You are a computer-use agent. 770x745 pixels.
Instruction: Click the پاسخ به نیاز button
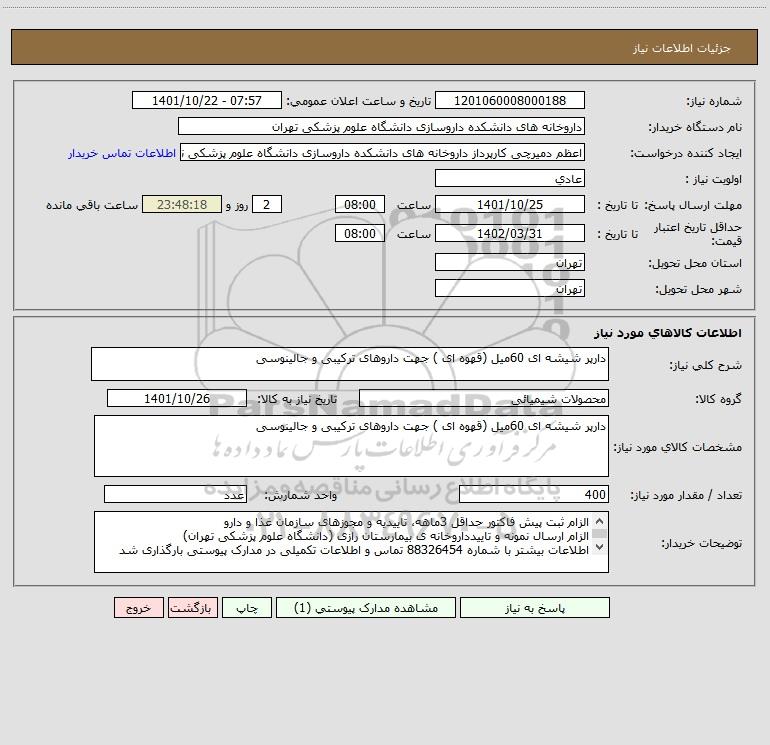coord(535,608)
